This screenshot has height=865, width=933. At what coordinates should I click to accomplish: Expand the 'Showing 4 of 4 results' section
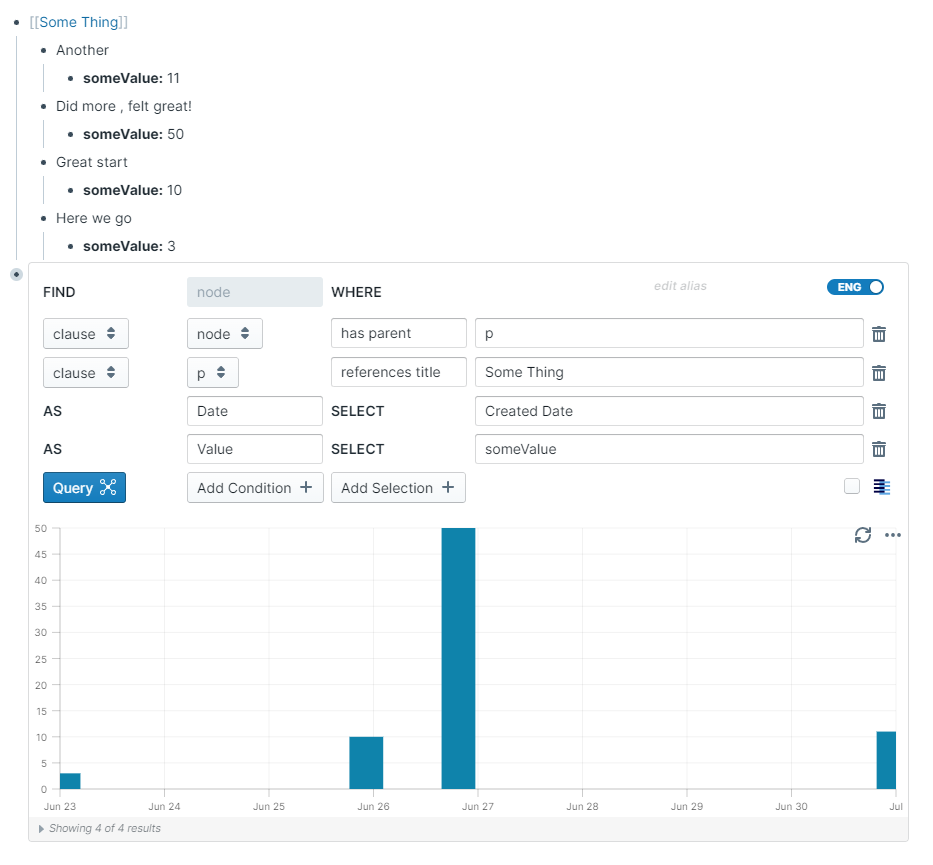pyautogui.click(x=42, y=828)
